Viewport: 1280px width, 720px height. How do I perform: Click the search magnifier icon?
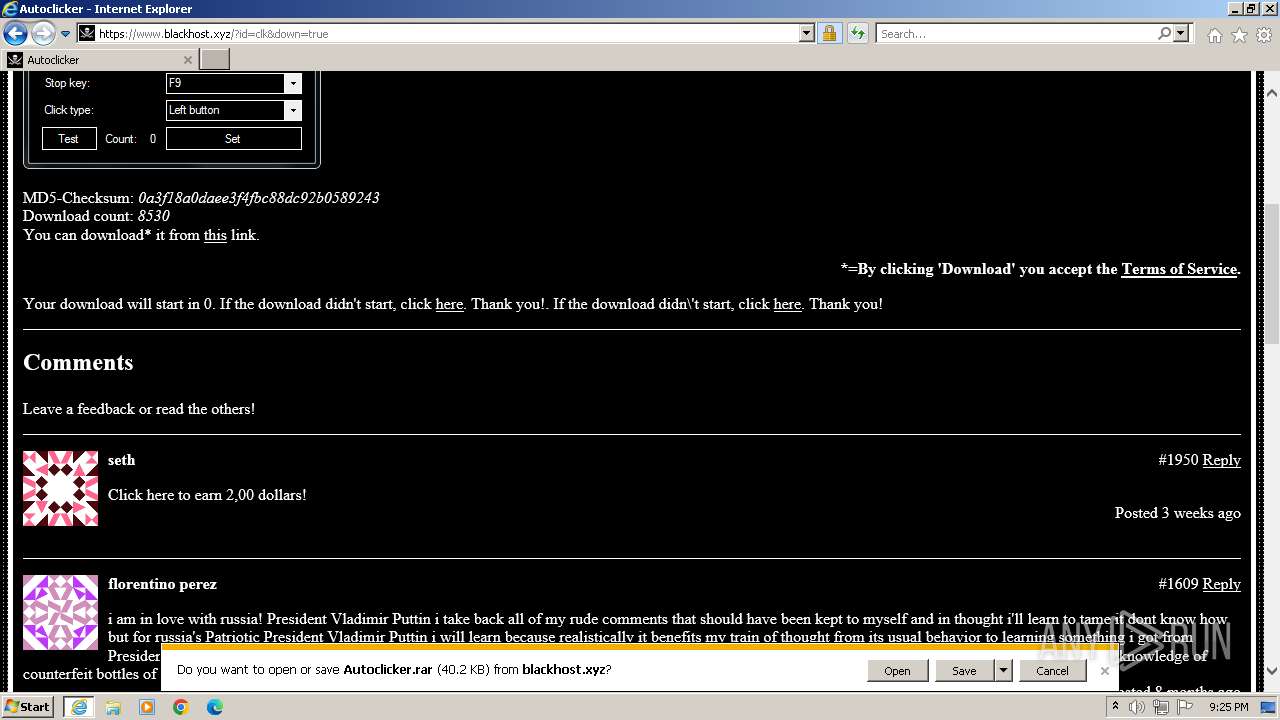click(x=1164, y=34)
